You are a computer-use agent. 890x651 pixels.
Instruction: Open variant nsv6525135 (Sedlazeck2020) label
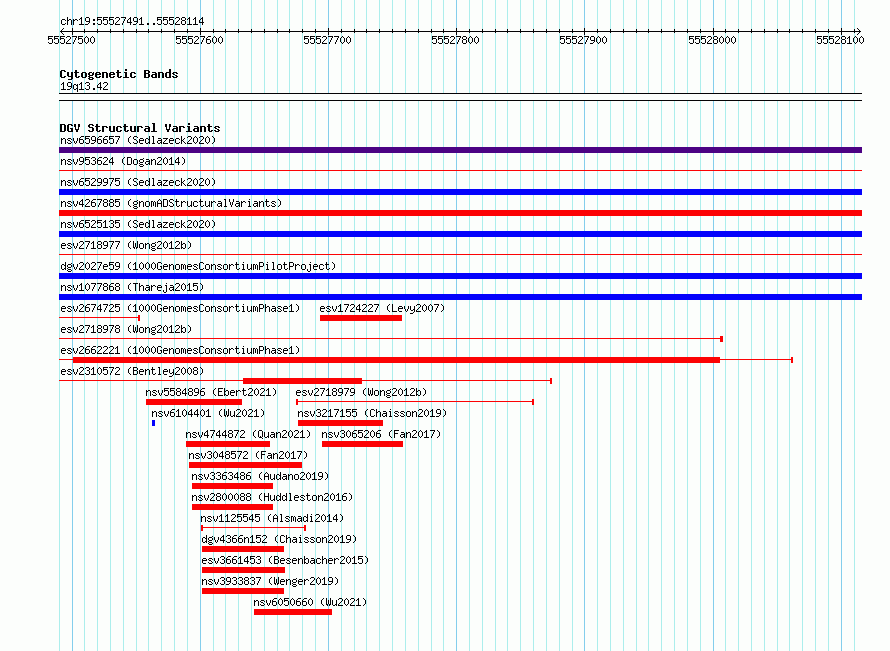(x=138, y=224)
